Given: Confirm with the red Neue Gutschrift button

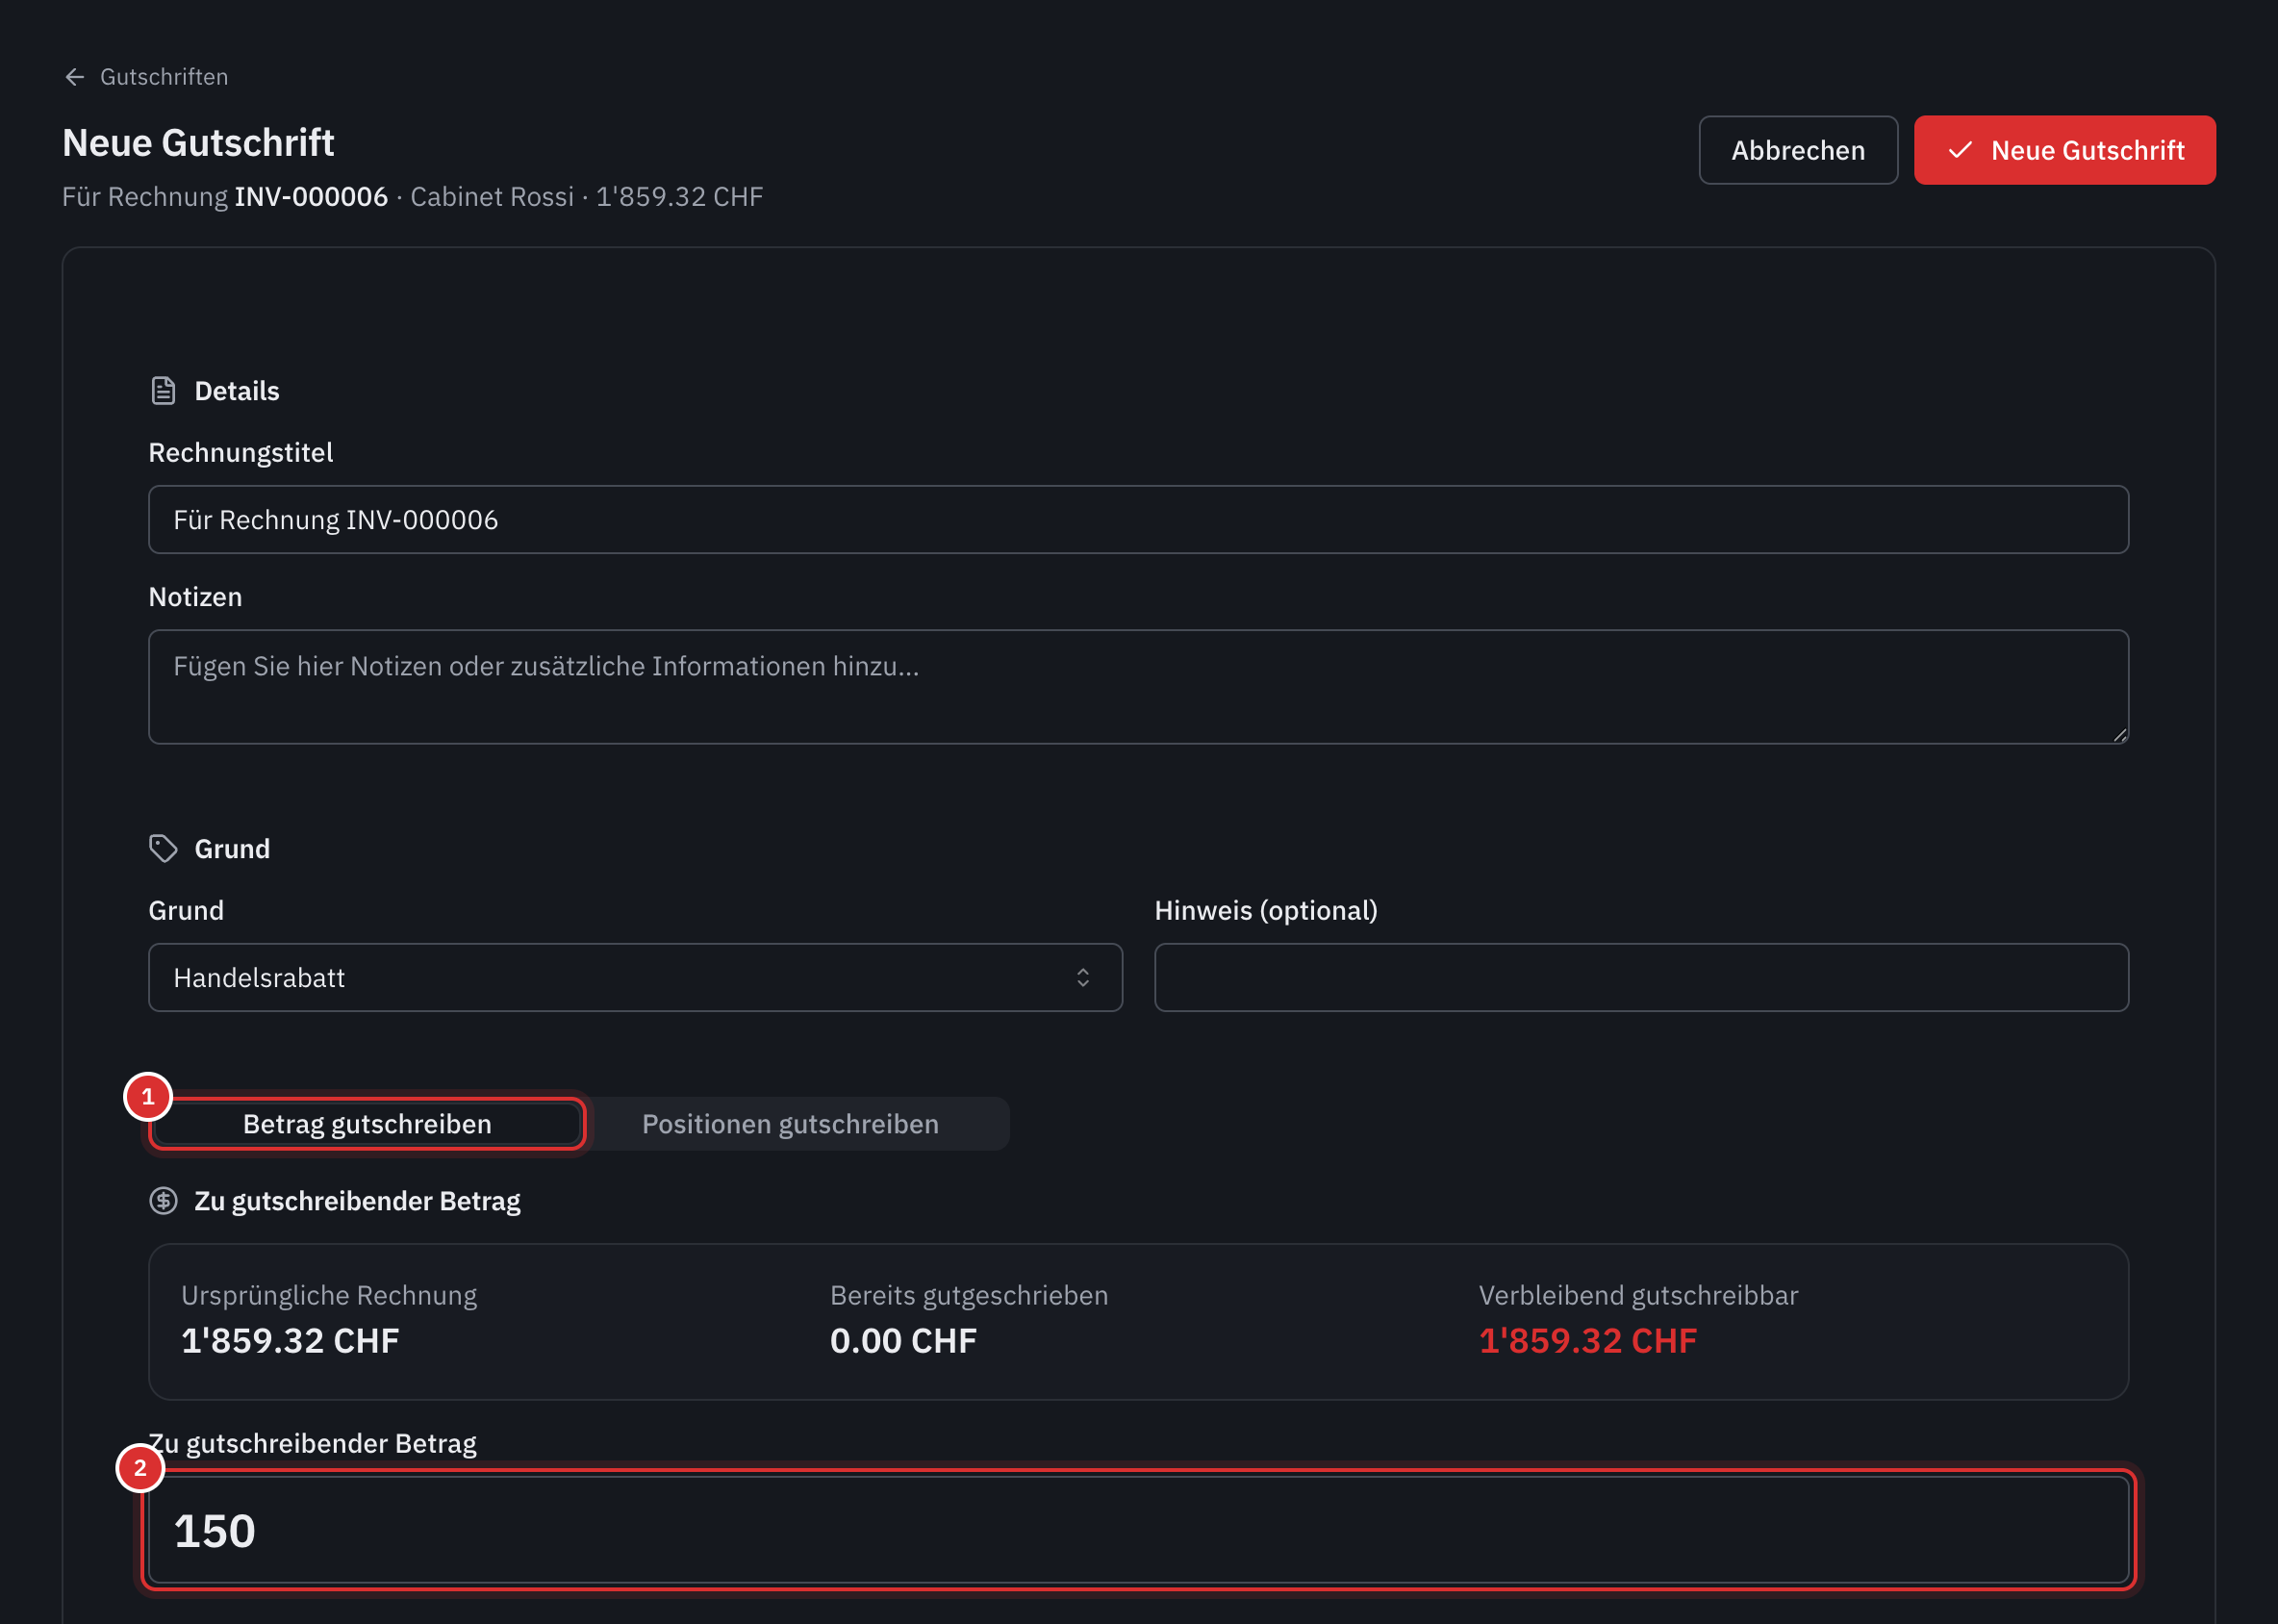Looking at the screenshot, I should [2064, 150].
